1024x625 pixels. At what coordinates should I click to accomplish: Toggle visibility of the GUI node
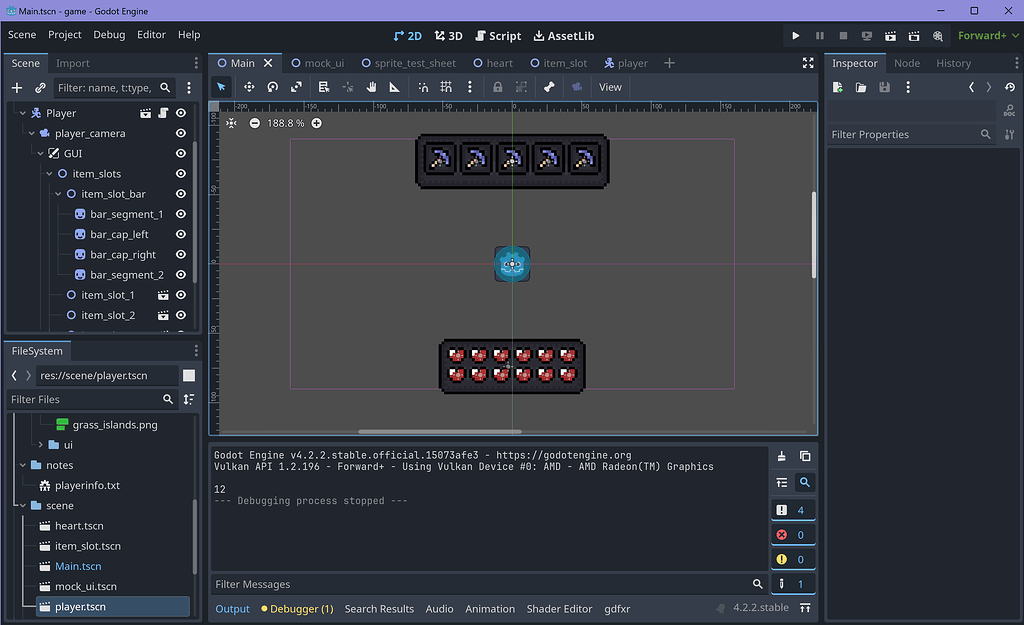click(180, 153)
